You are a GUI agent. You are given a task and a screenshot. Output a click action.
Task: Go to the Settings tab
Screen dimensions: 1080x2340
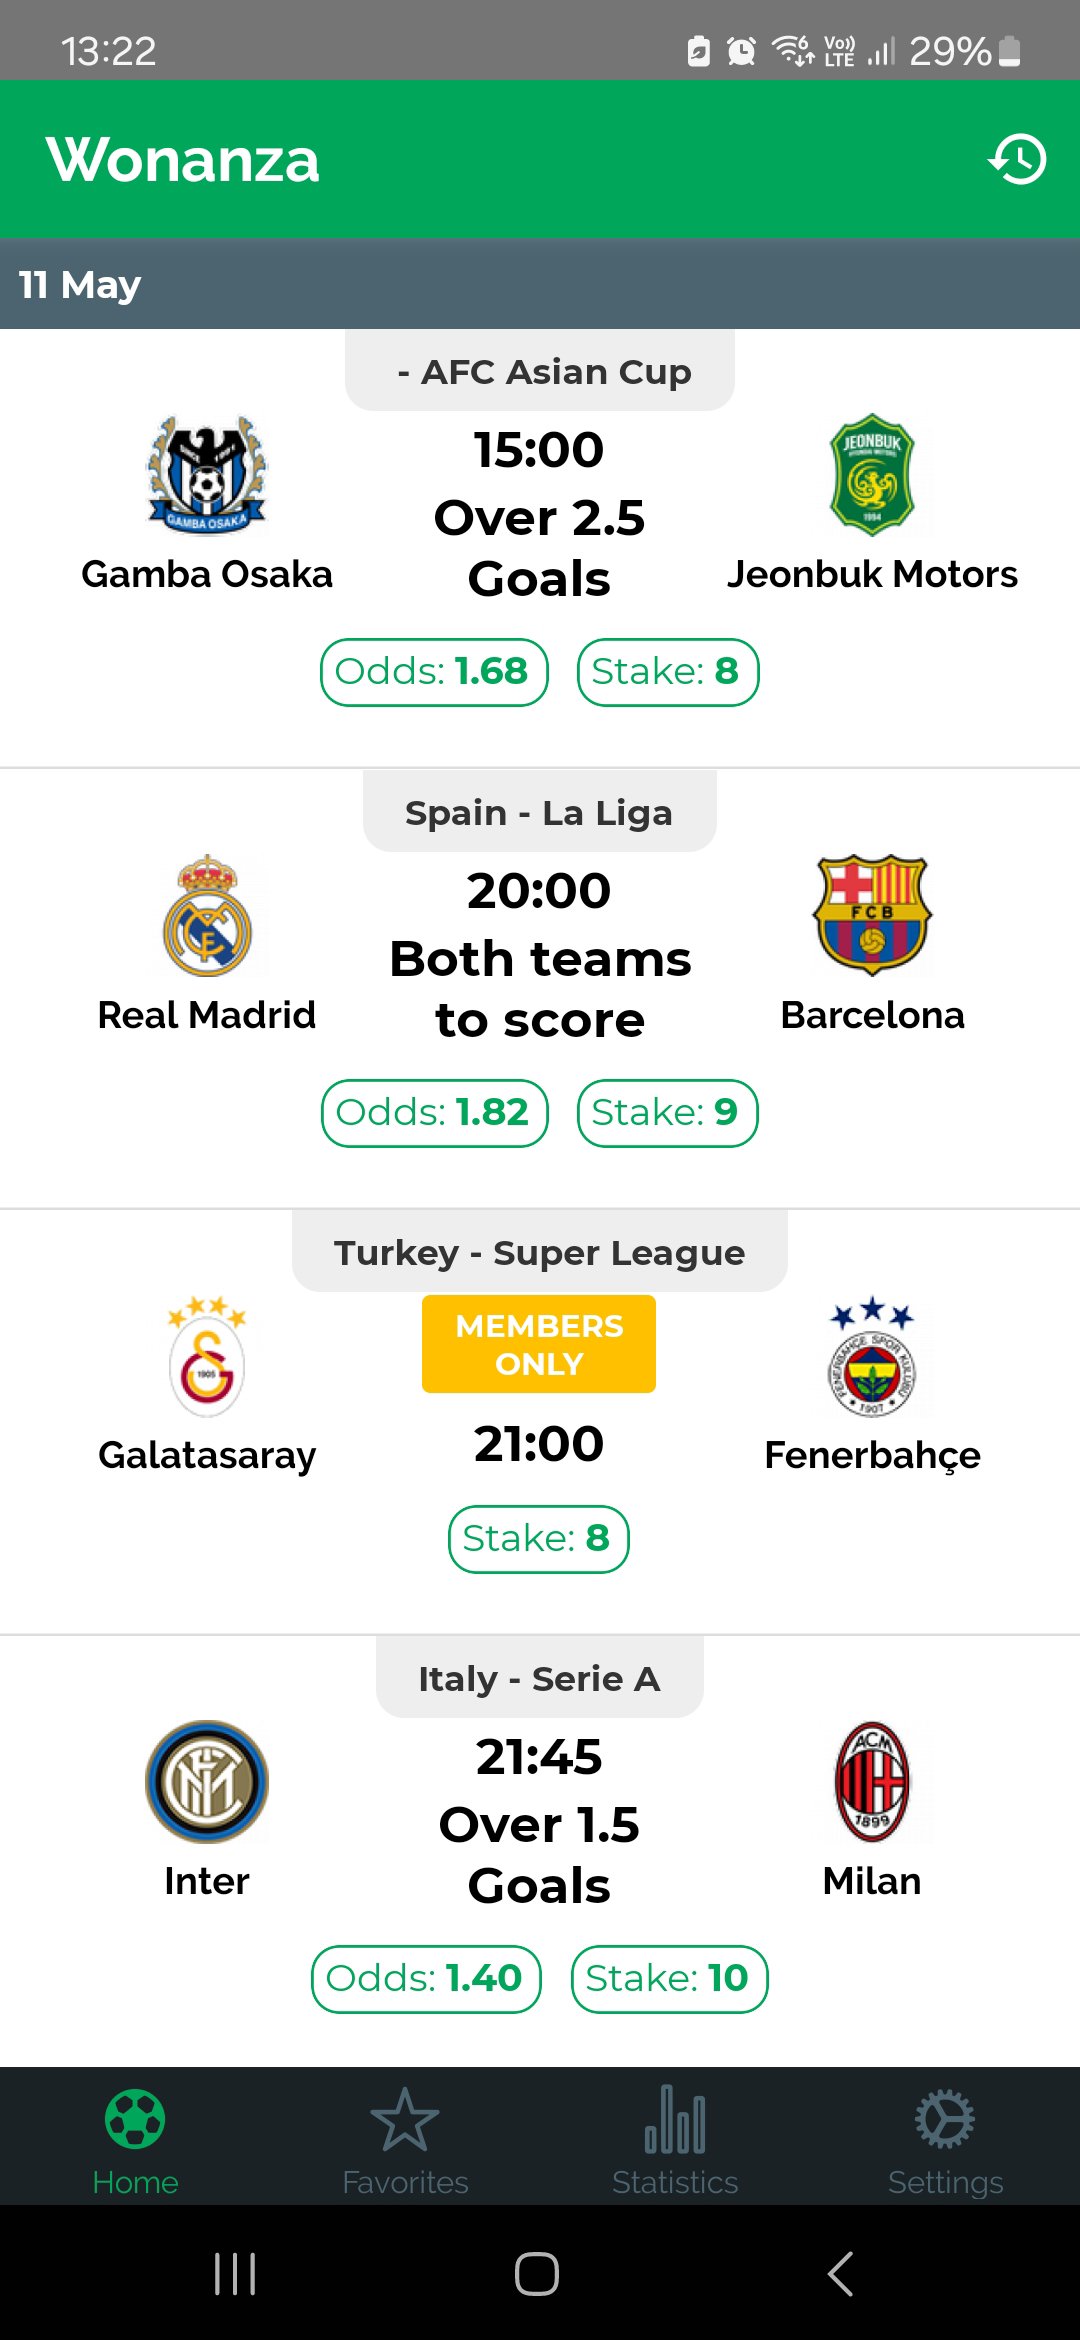point(945,2140)
